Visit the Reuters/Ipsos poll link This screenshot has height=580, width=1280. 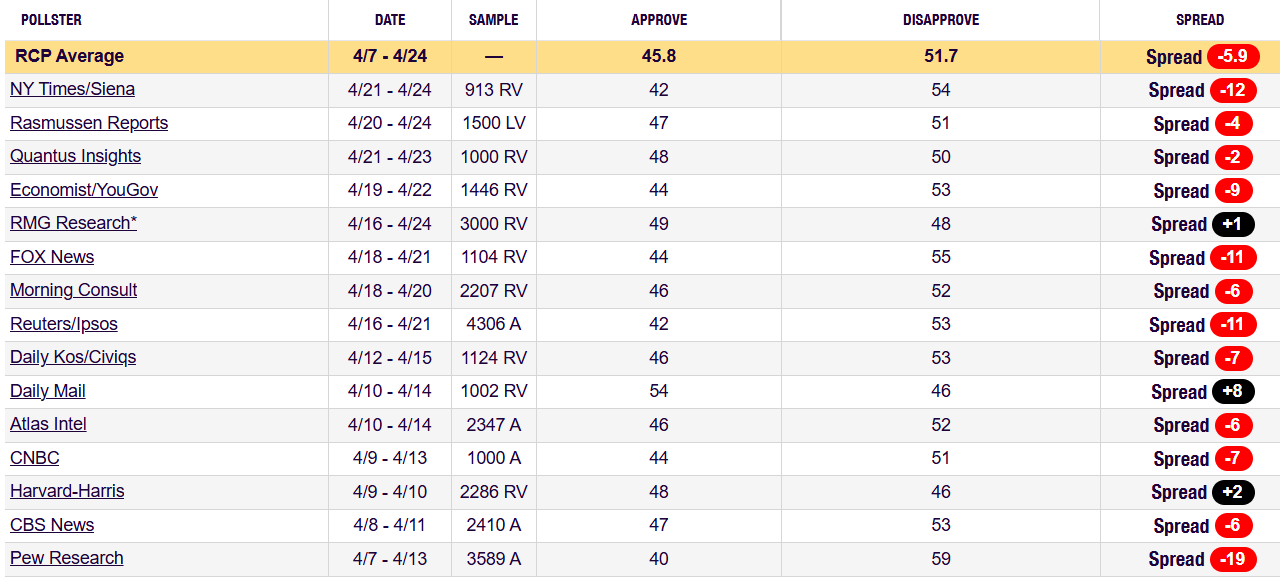64,324
